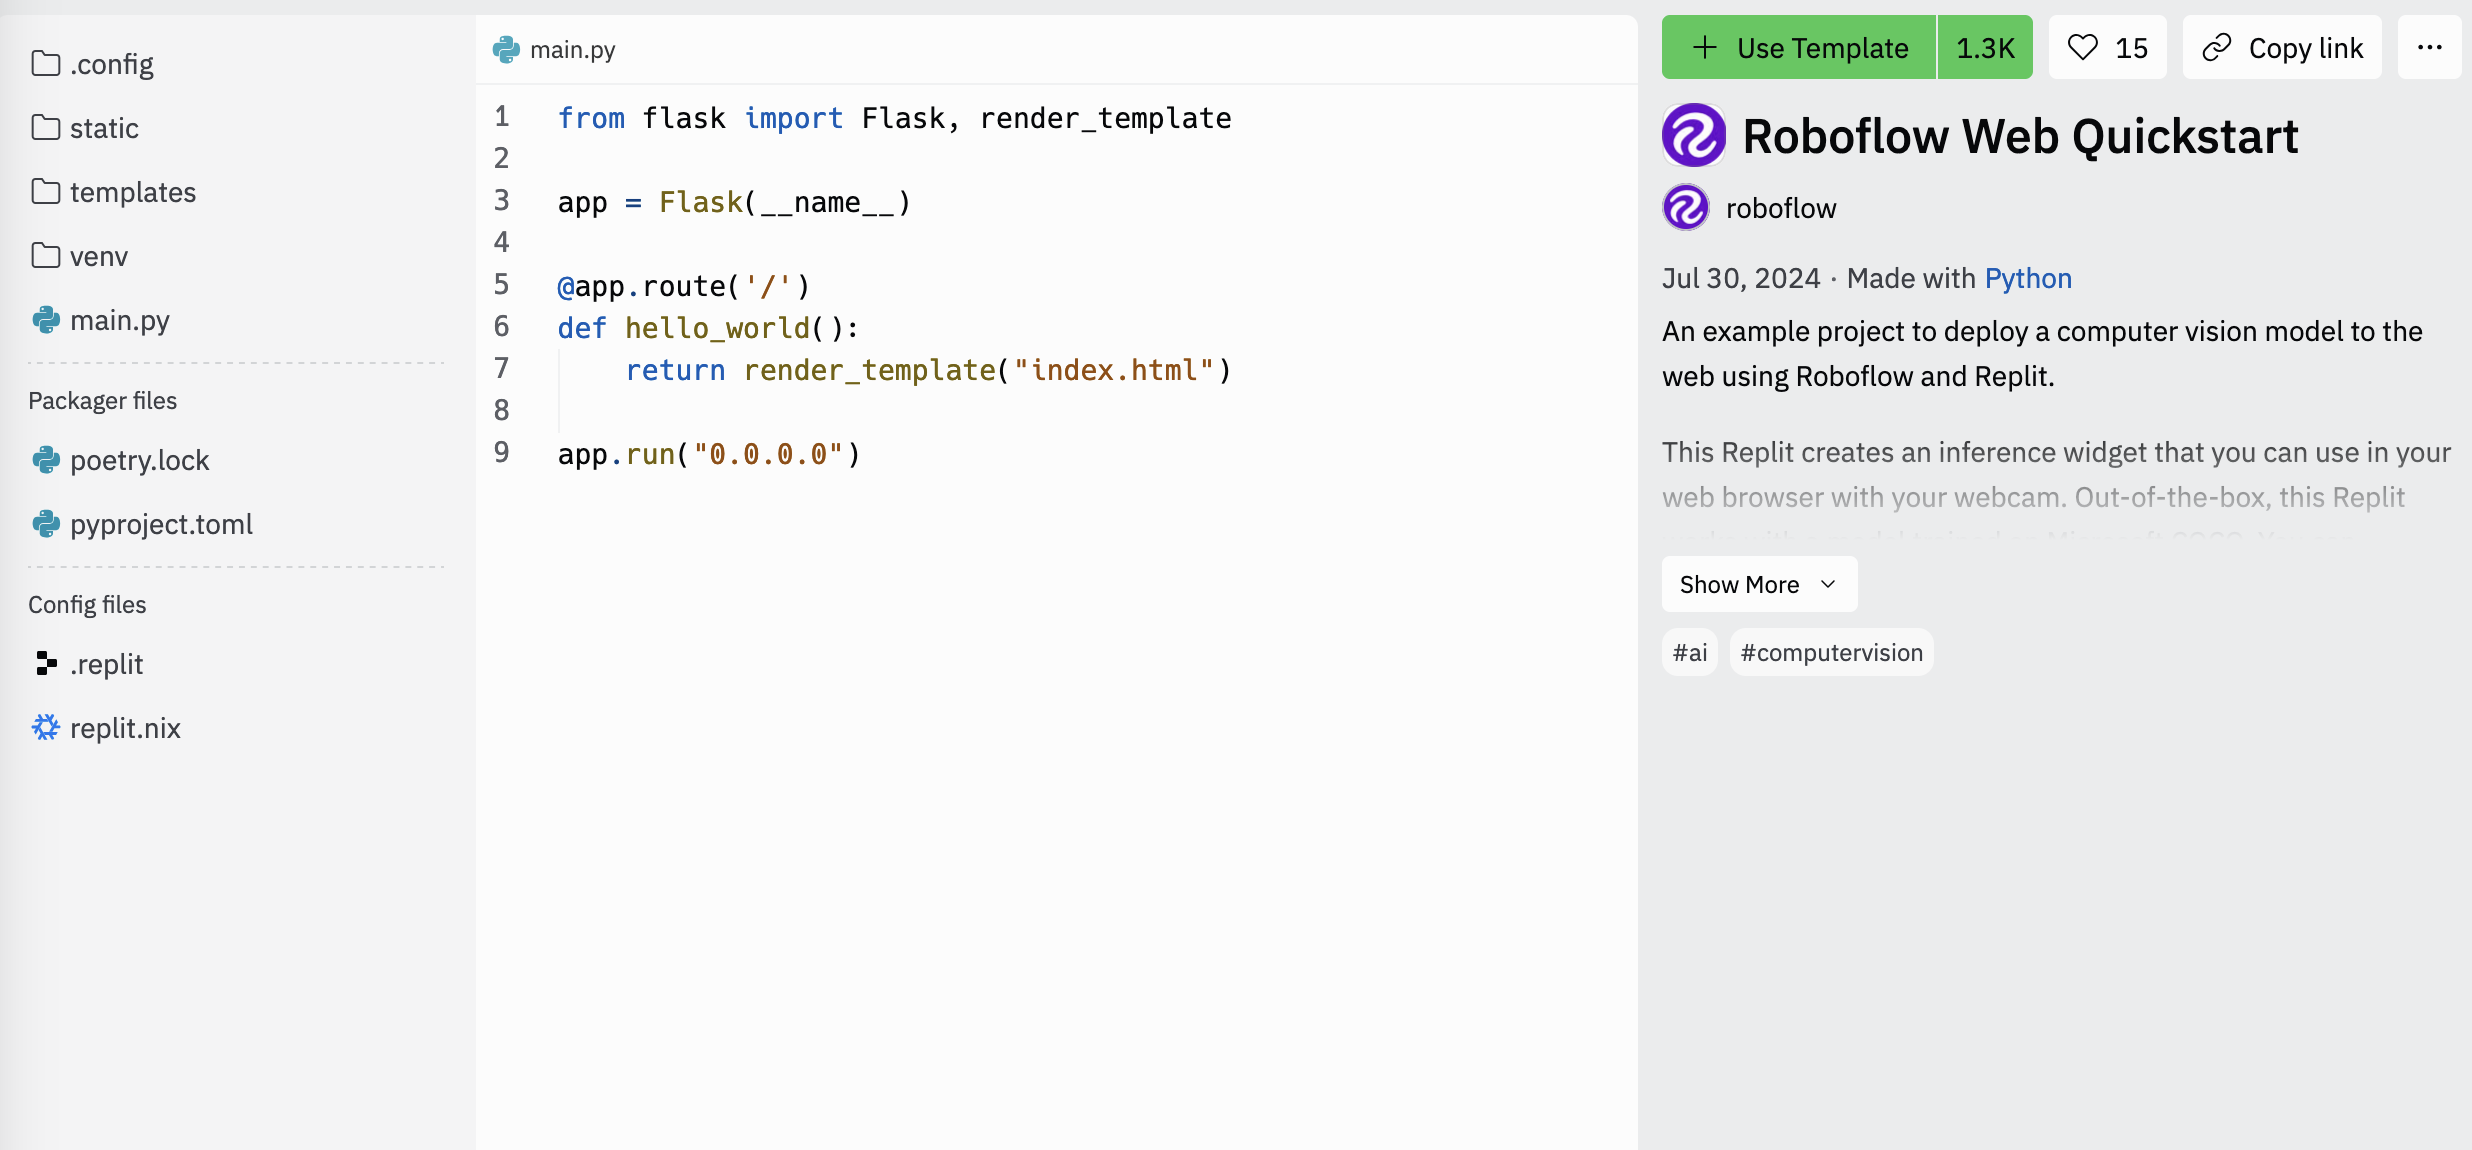
Task: Open main.py in the file tree
Action: pos(119,320)
